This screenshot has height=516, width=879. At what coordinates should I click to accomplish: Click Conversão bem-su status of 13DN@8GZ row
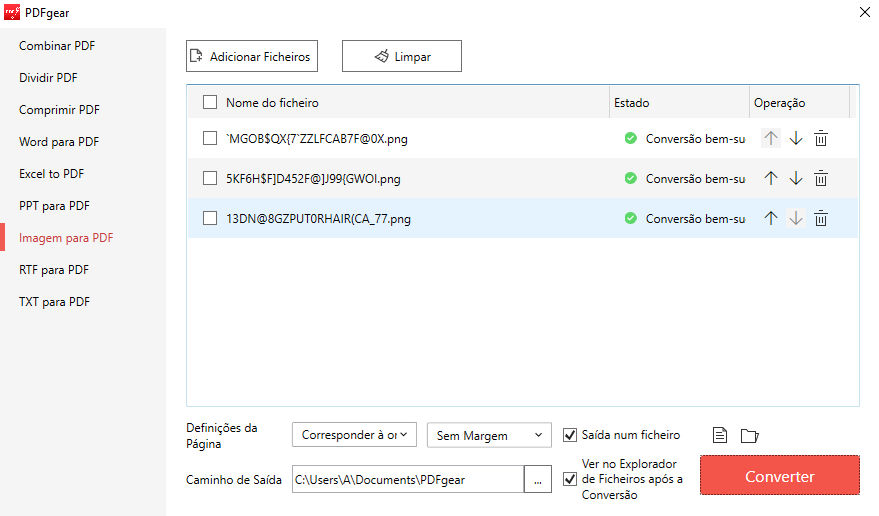pos(695,219)
